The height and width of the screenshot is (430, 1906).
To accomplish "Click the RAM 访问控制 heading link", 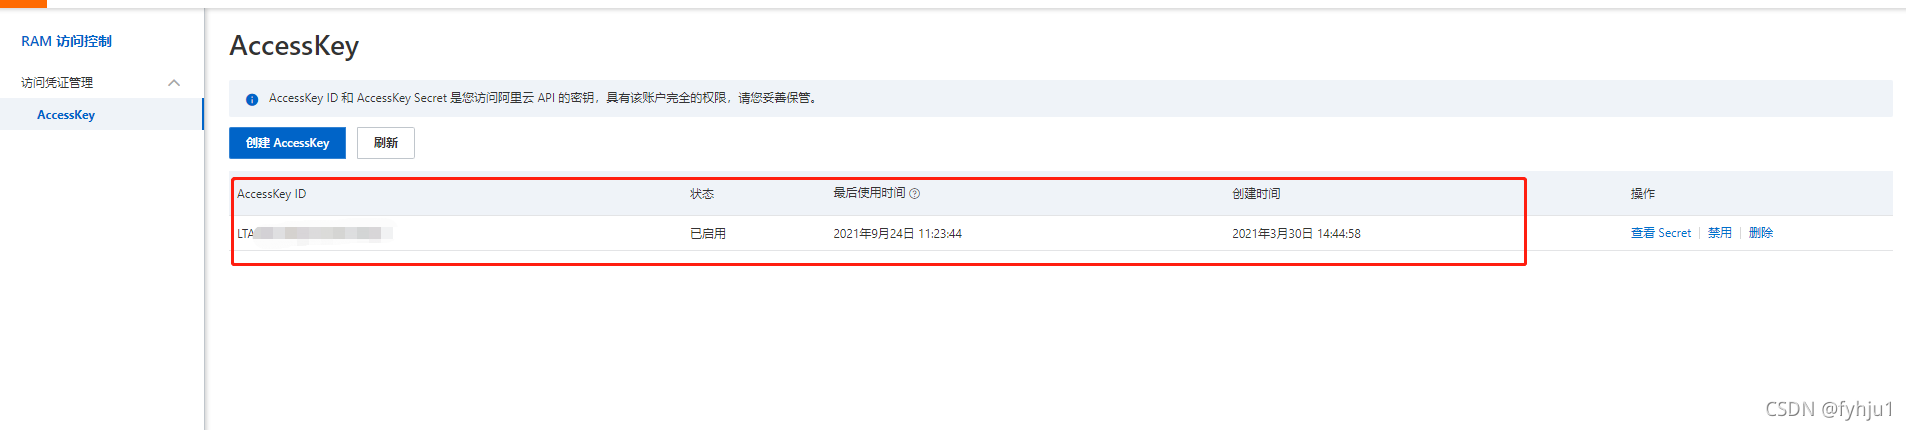I will click(x=66, y=41).
